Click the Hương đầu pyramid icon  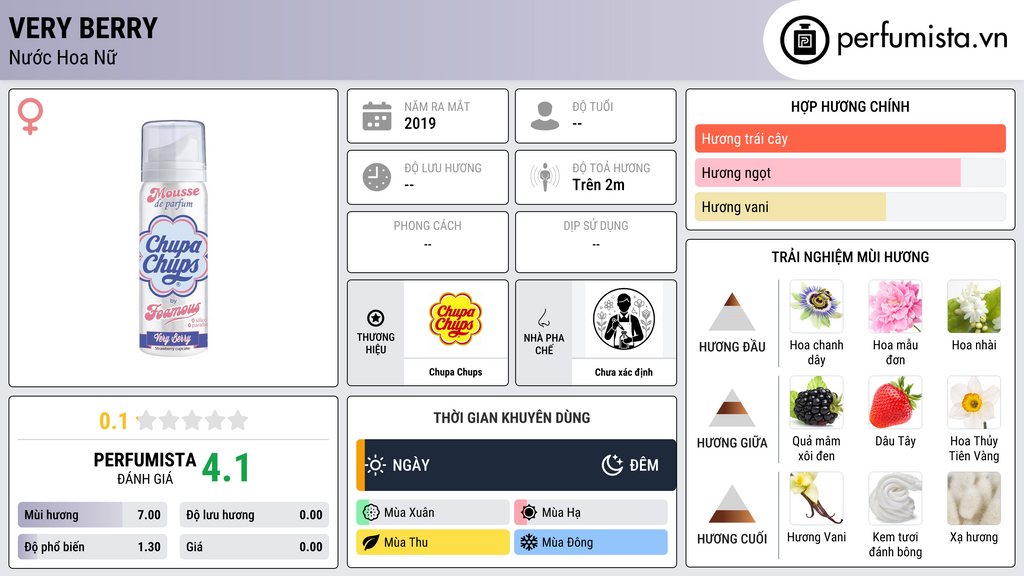pos(732,312)
